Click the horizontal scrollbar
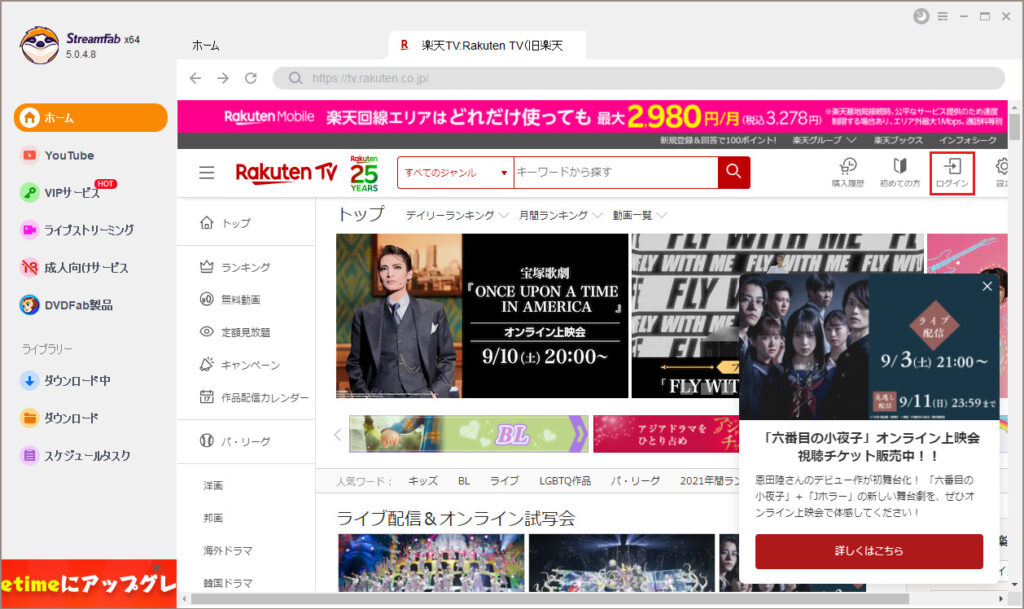 pyautogui.click(x=550, y=599)
